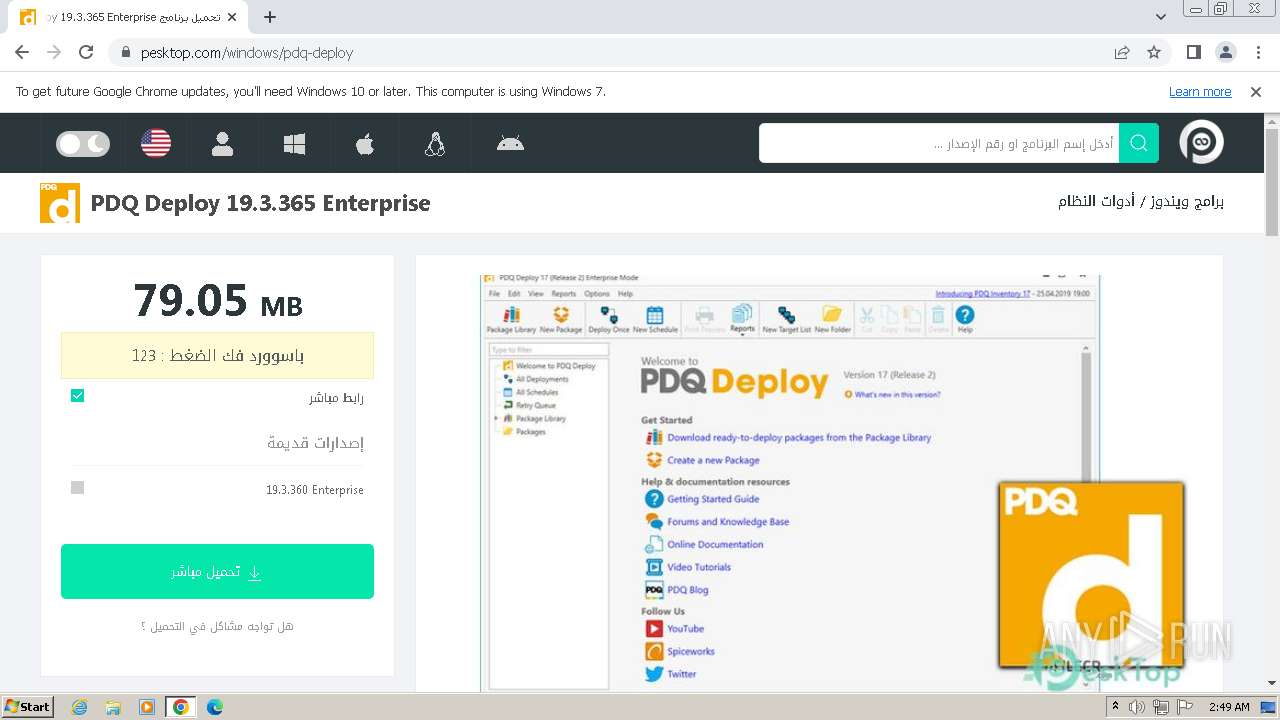Click the green search magnifier button
Viewport: 1280px width, 720px height.
point(1139,143)
